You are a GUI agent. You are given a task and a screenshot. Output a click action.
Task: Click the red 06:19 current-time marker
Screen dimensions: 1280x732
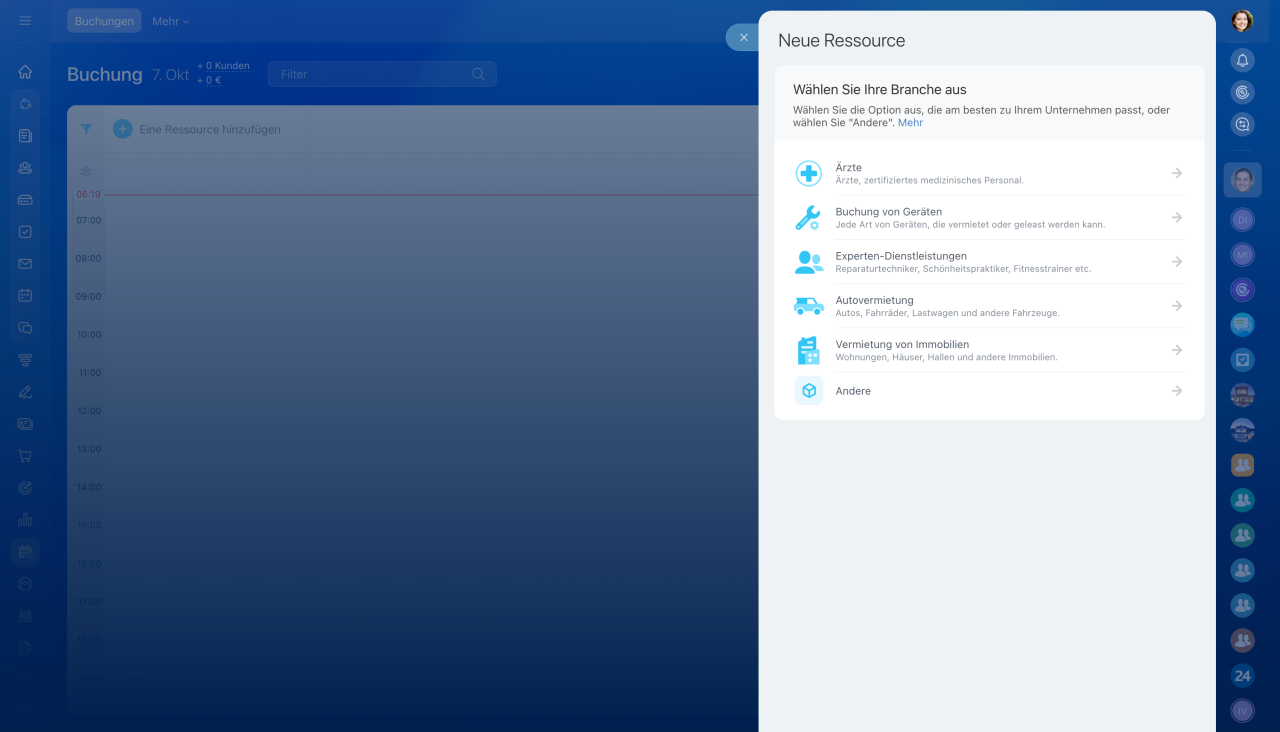(89, 194)
